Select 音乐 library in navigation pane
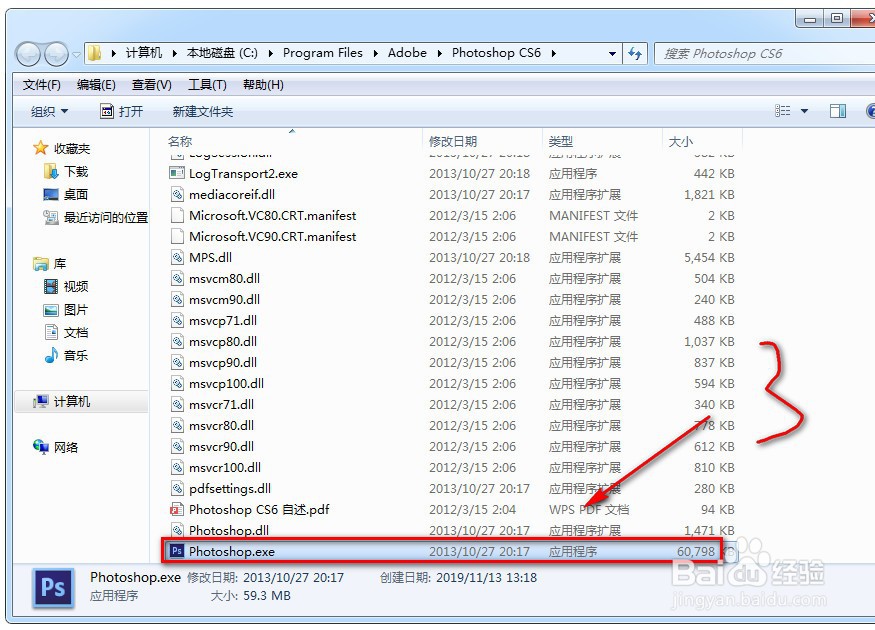 click(x=66, y=355)
